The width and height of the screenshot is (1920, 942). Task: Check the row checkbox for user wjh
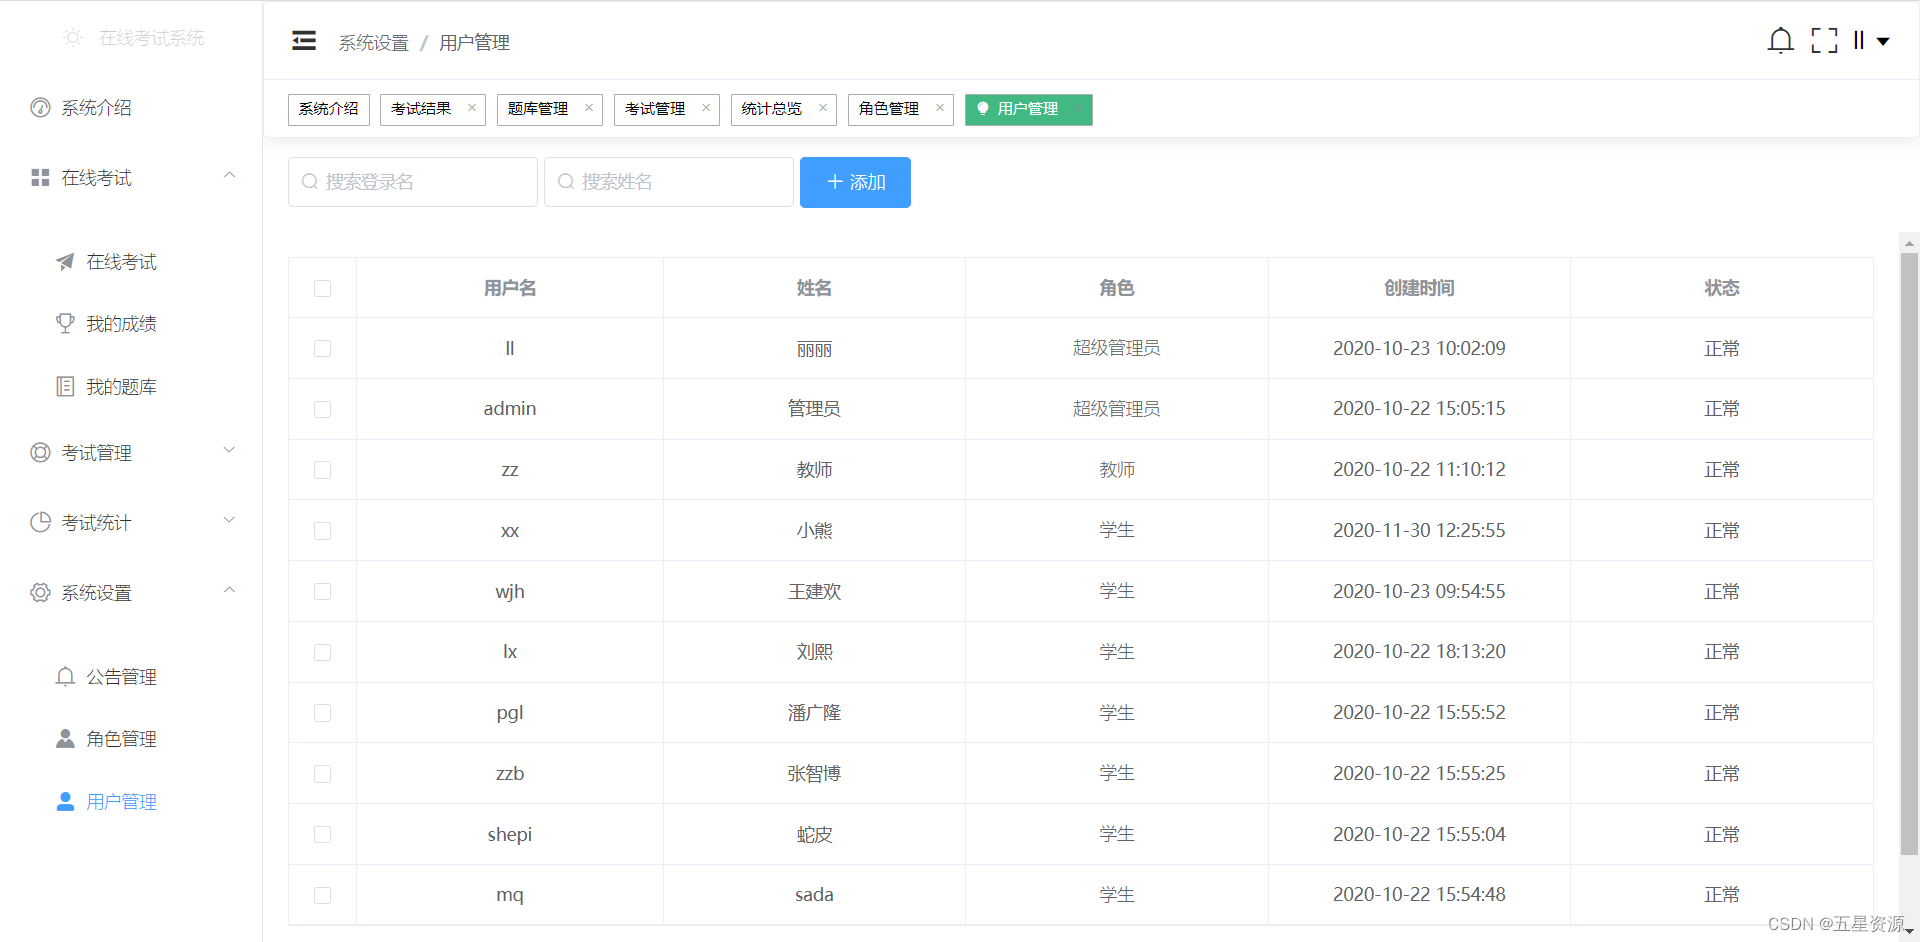pyautogui.click(x=322, y=592)
